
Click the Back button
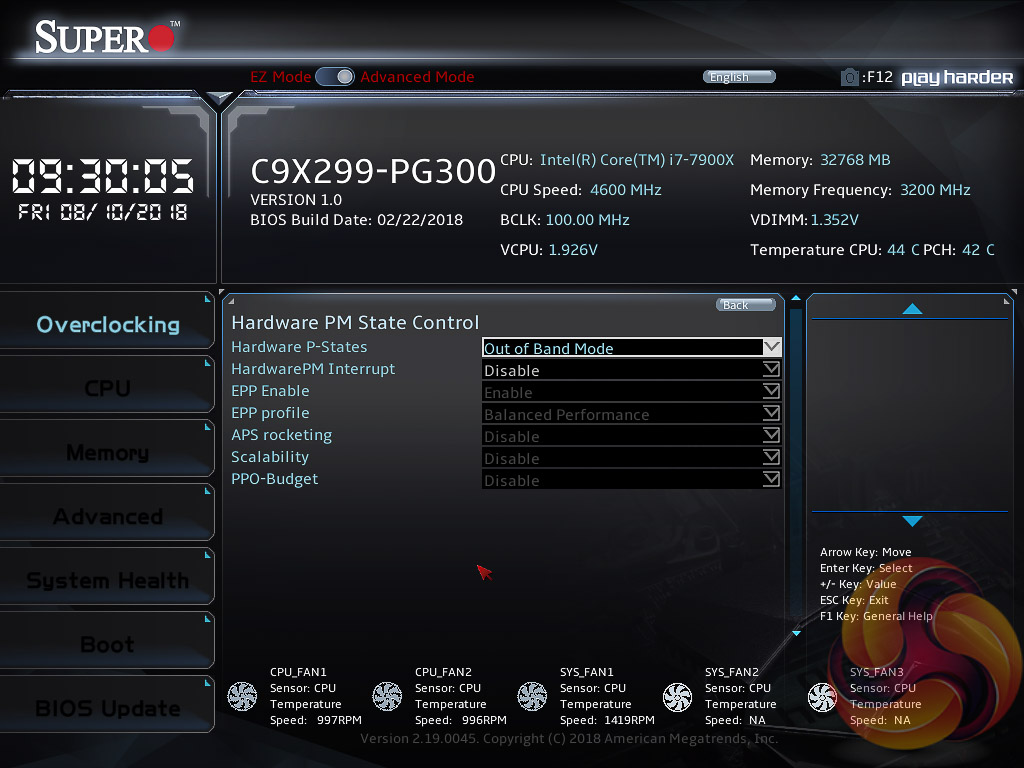(746, 305)
